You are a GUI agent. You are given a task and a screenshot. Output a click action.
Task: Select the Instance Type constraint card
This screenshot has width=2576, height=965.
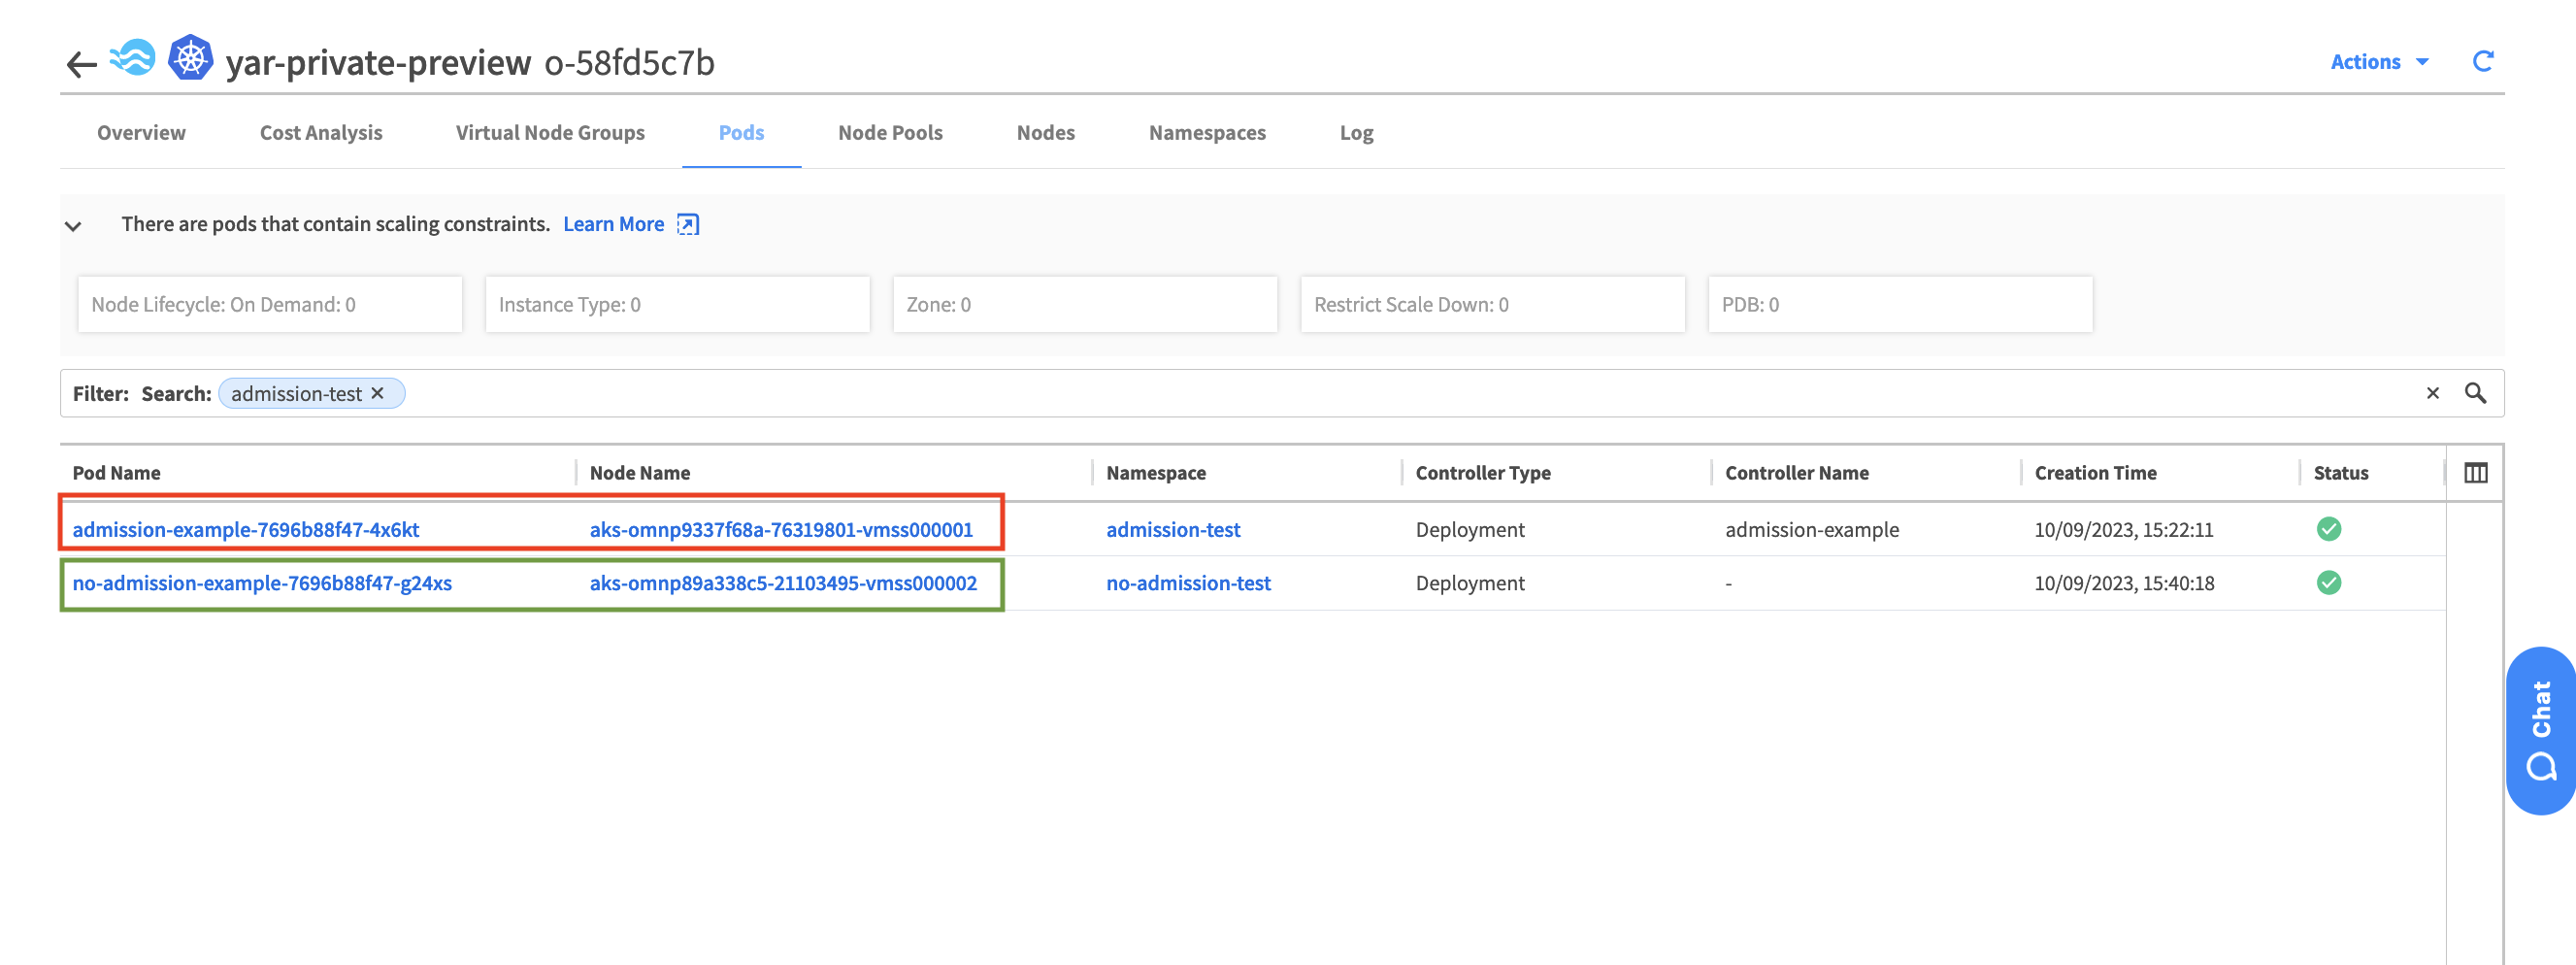coord(677,304)
